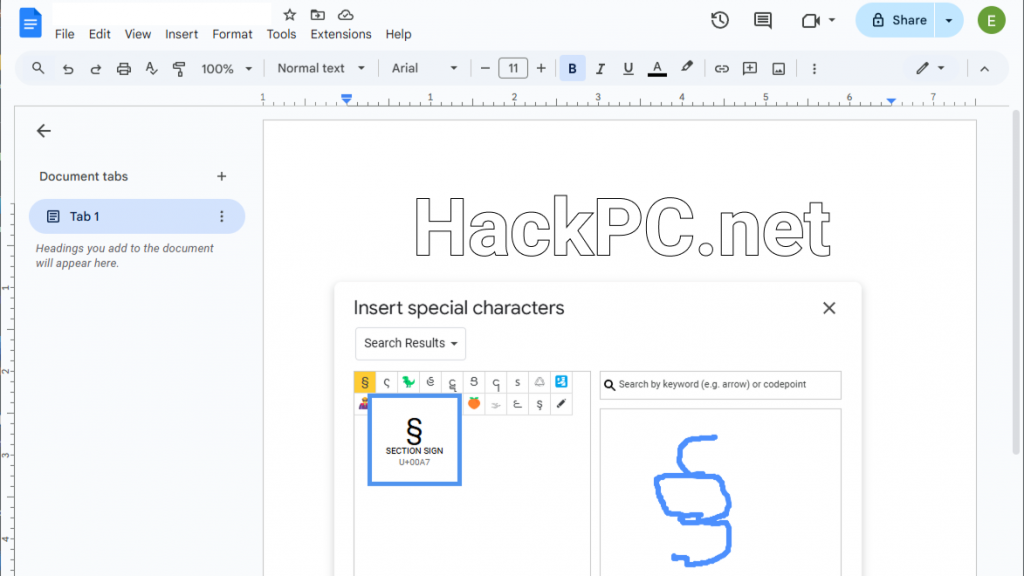Open the Help menu
1024x576 pixels.
coord(398,35)
